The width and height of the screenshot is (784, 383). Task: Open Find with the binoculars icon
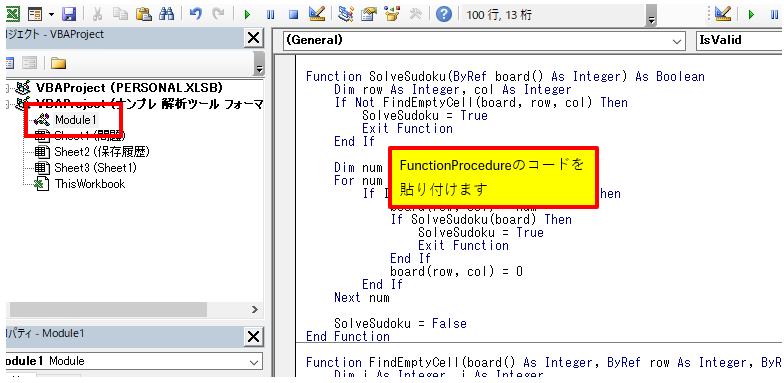click(166, 14)
